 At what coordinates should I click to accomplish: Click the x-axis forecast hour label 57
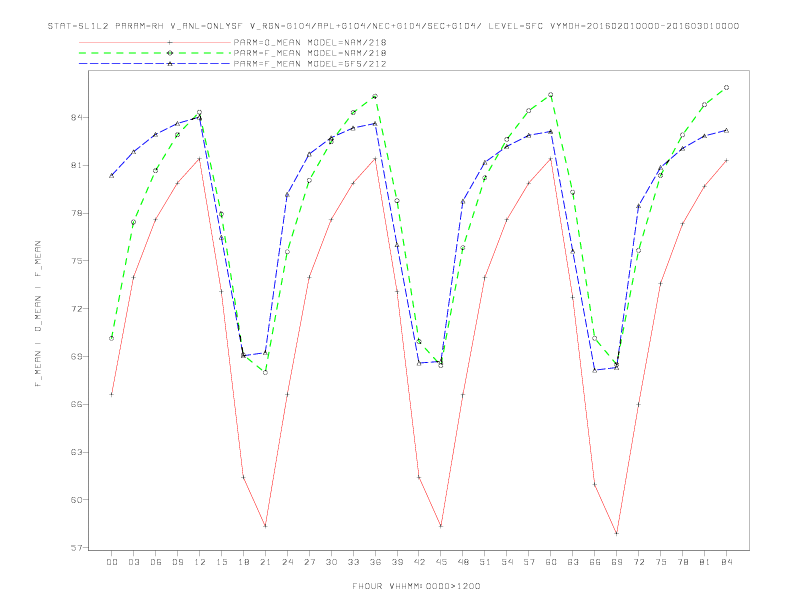[x=529, y=562]
